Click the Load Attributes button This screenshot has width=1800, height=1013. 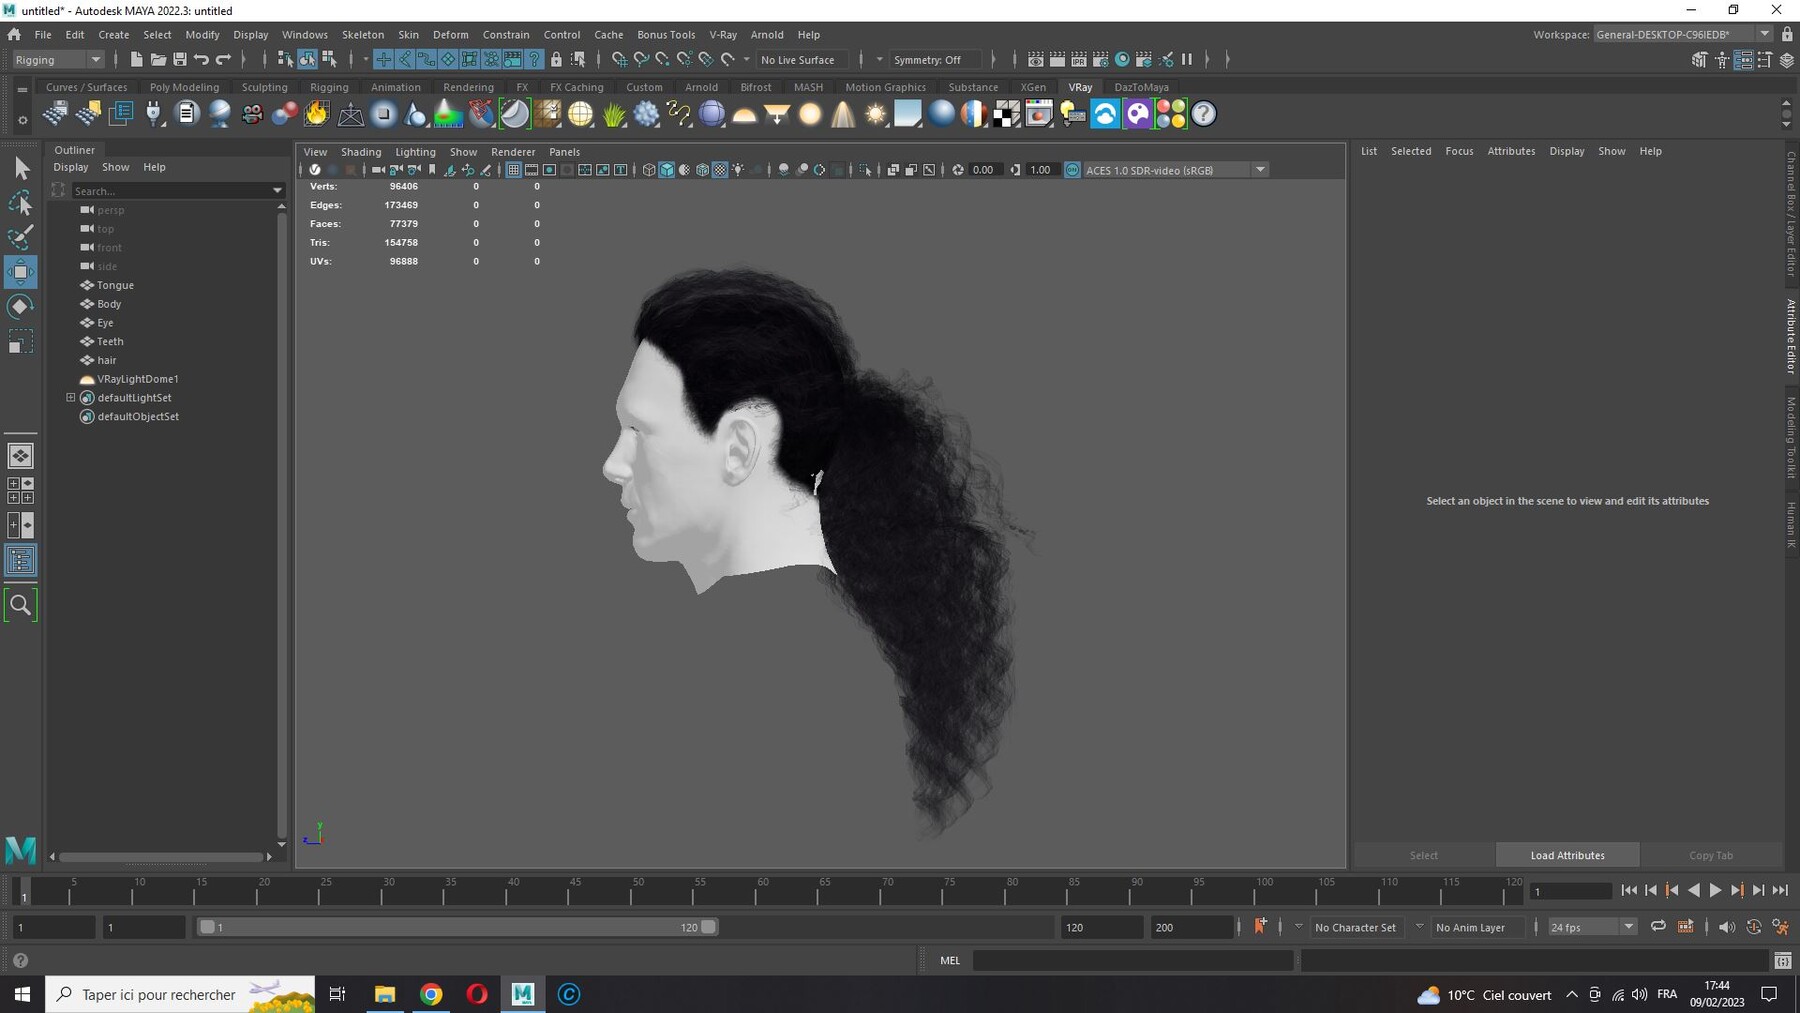point(1567,855)
